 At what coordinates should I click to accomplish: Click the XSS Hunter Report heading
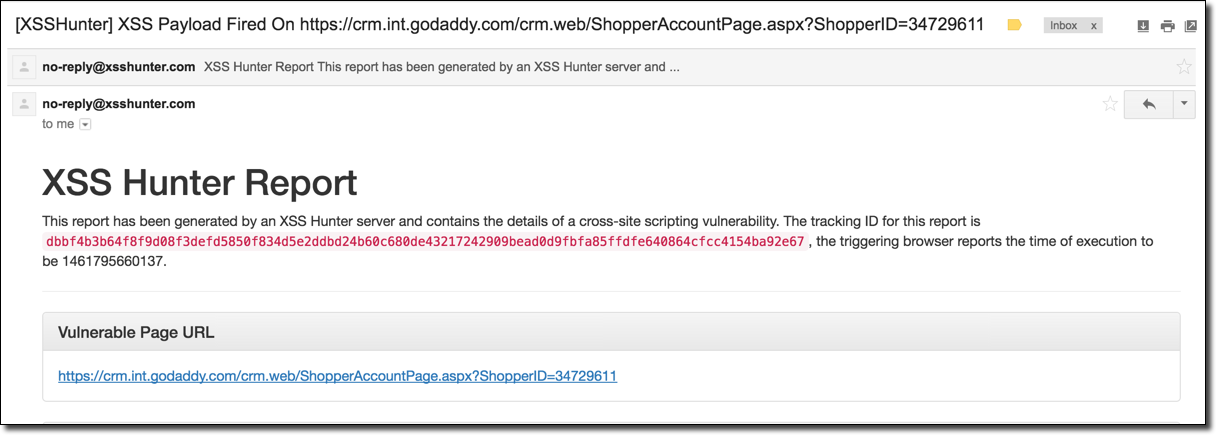(x=200, y=183)
